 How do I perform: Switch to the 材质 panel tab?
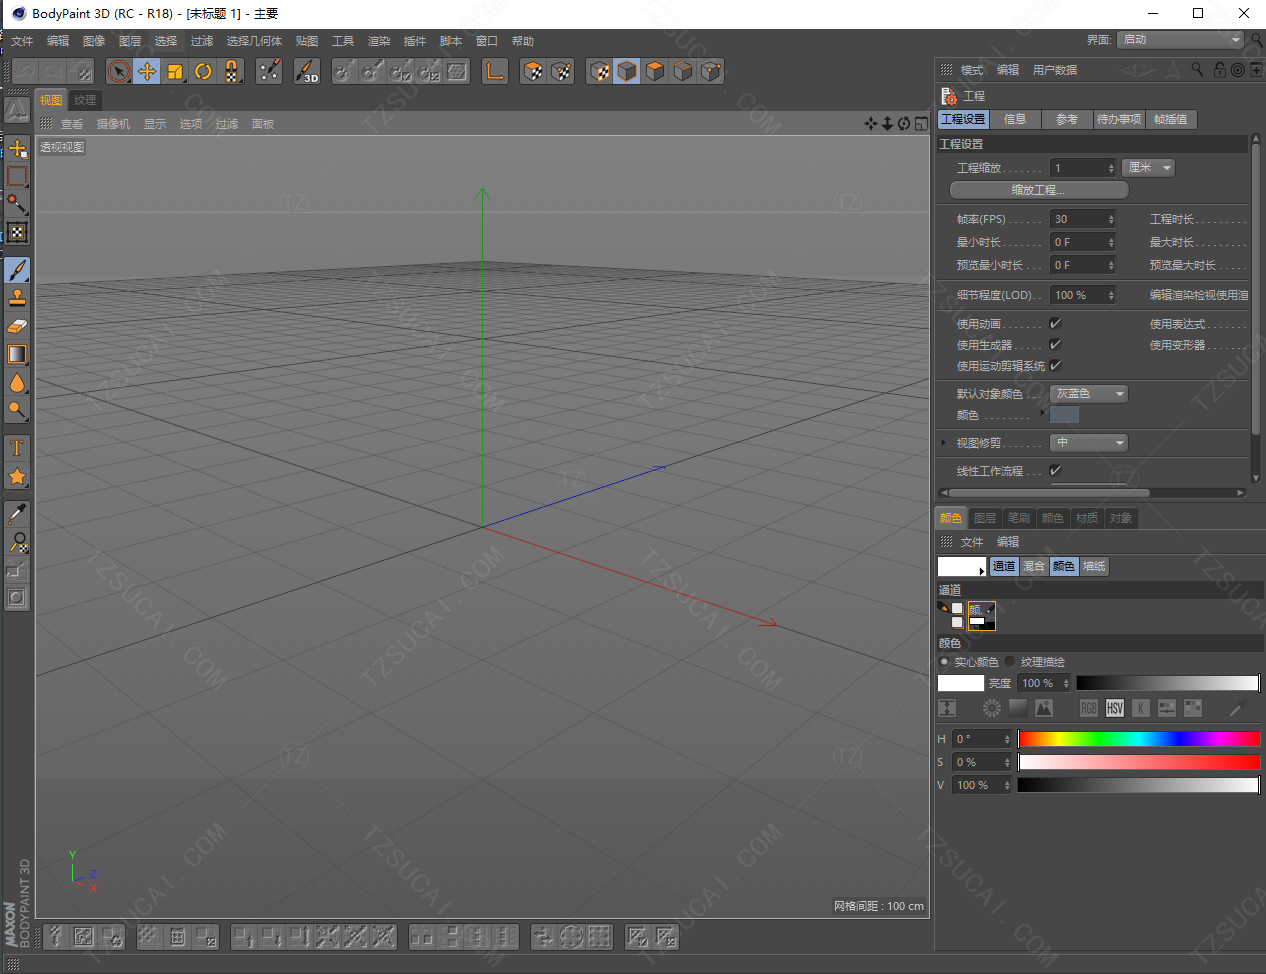click(1087, 518)
